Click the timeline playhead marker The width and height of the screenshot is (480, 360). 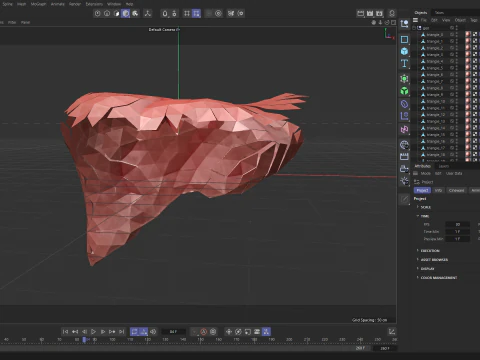(x=84, y=340)
